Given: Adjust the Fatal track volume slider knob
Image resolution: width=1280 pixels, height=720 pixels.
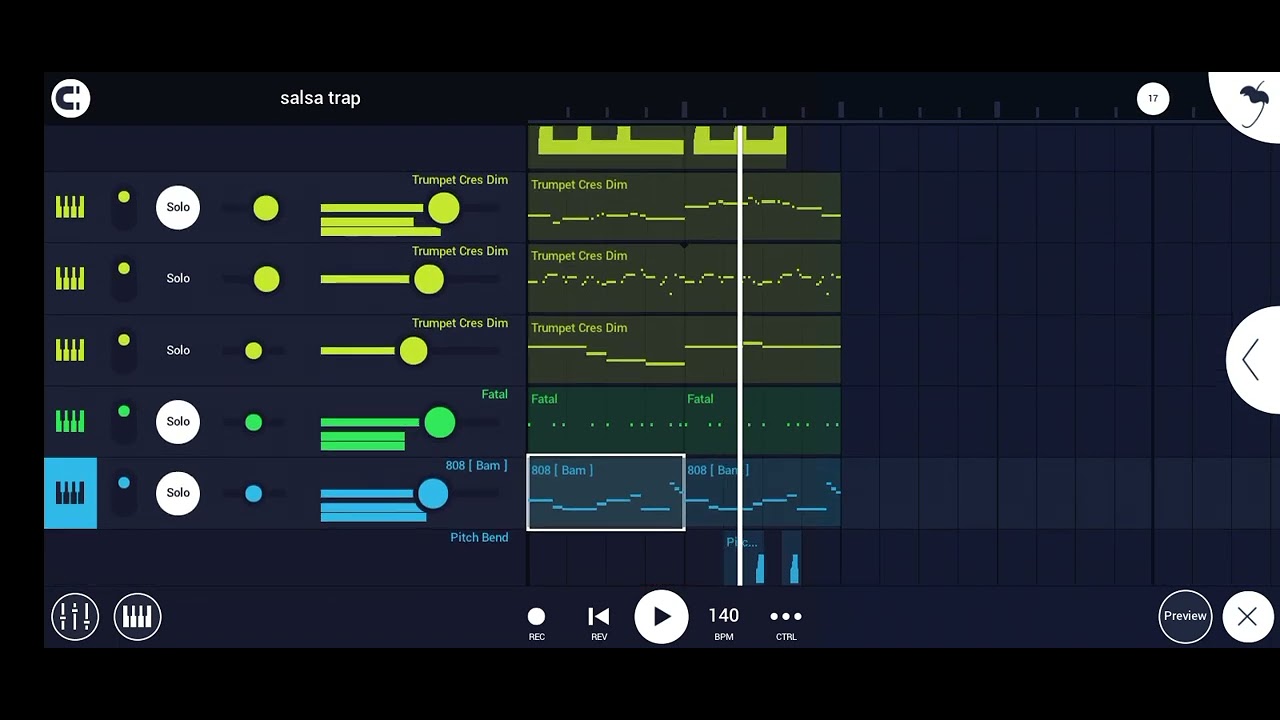Looking at the screenshot, I should pos(440,422).
